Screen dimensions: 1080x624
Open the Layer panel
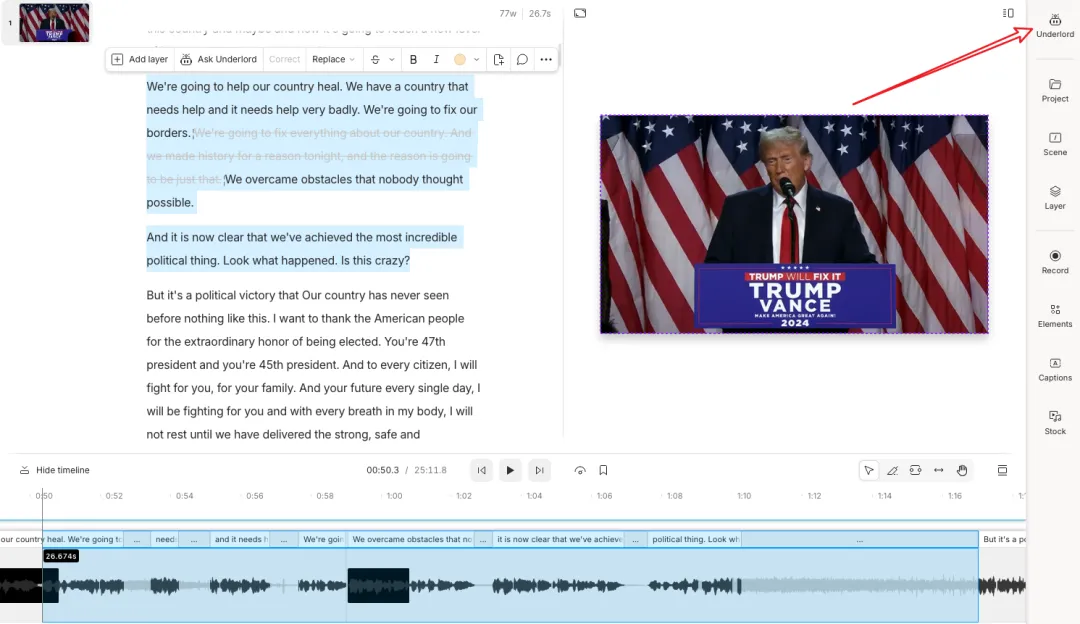tap(1055, 198)
